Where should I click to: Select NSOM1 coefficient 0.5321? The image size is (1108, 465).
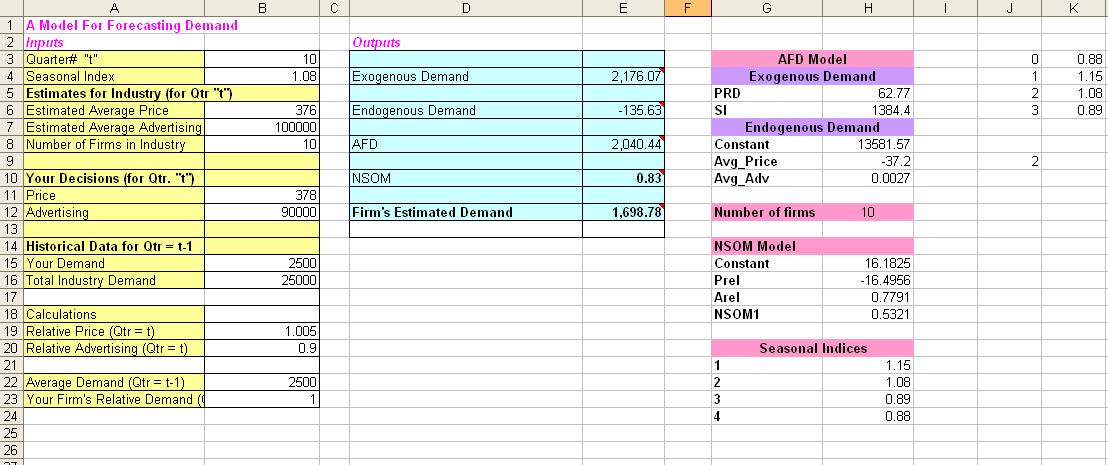pyautogui.click(x=868, y=314)
